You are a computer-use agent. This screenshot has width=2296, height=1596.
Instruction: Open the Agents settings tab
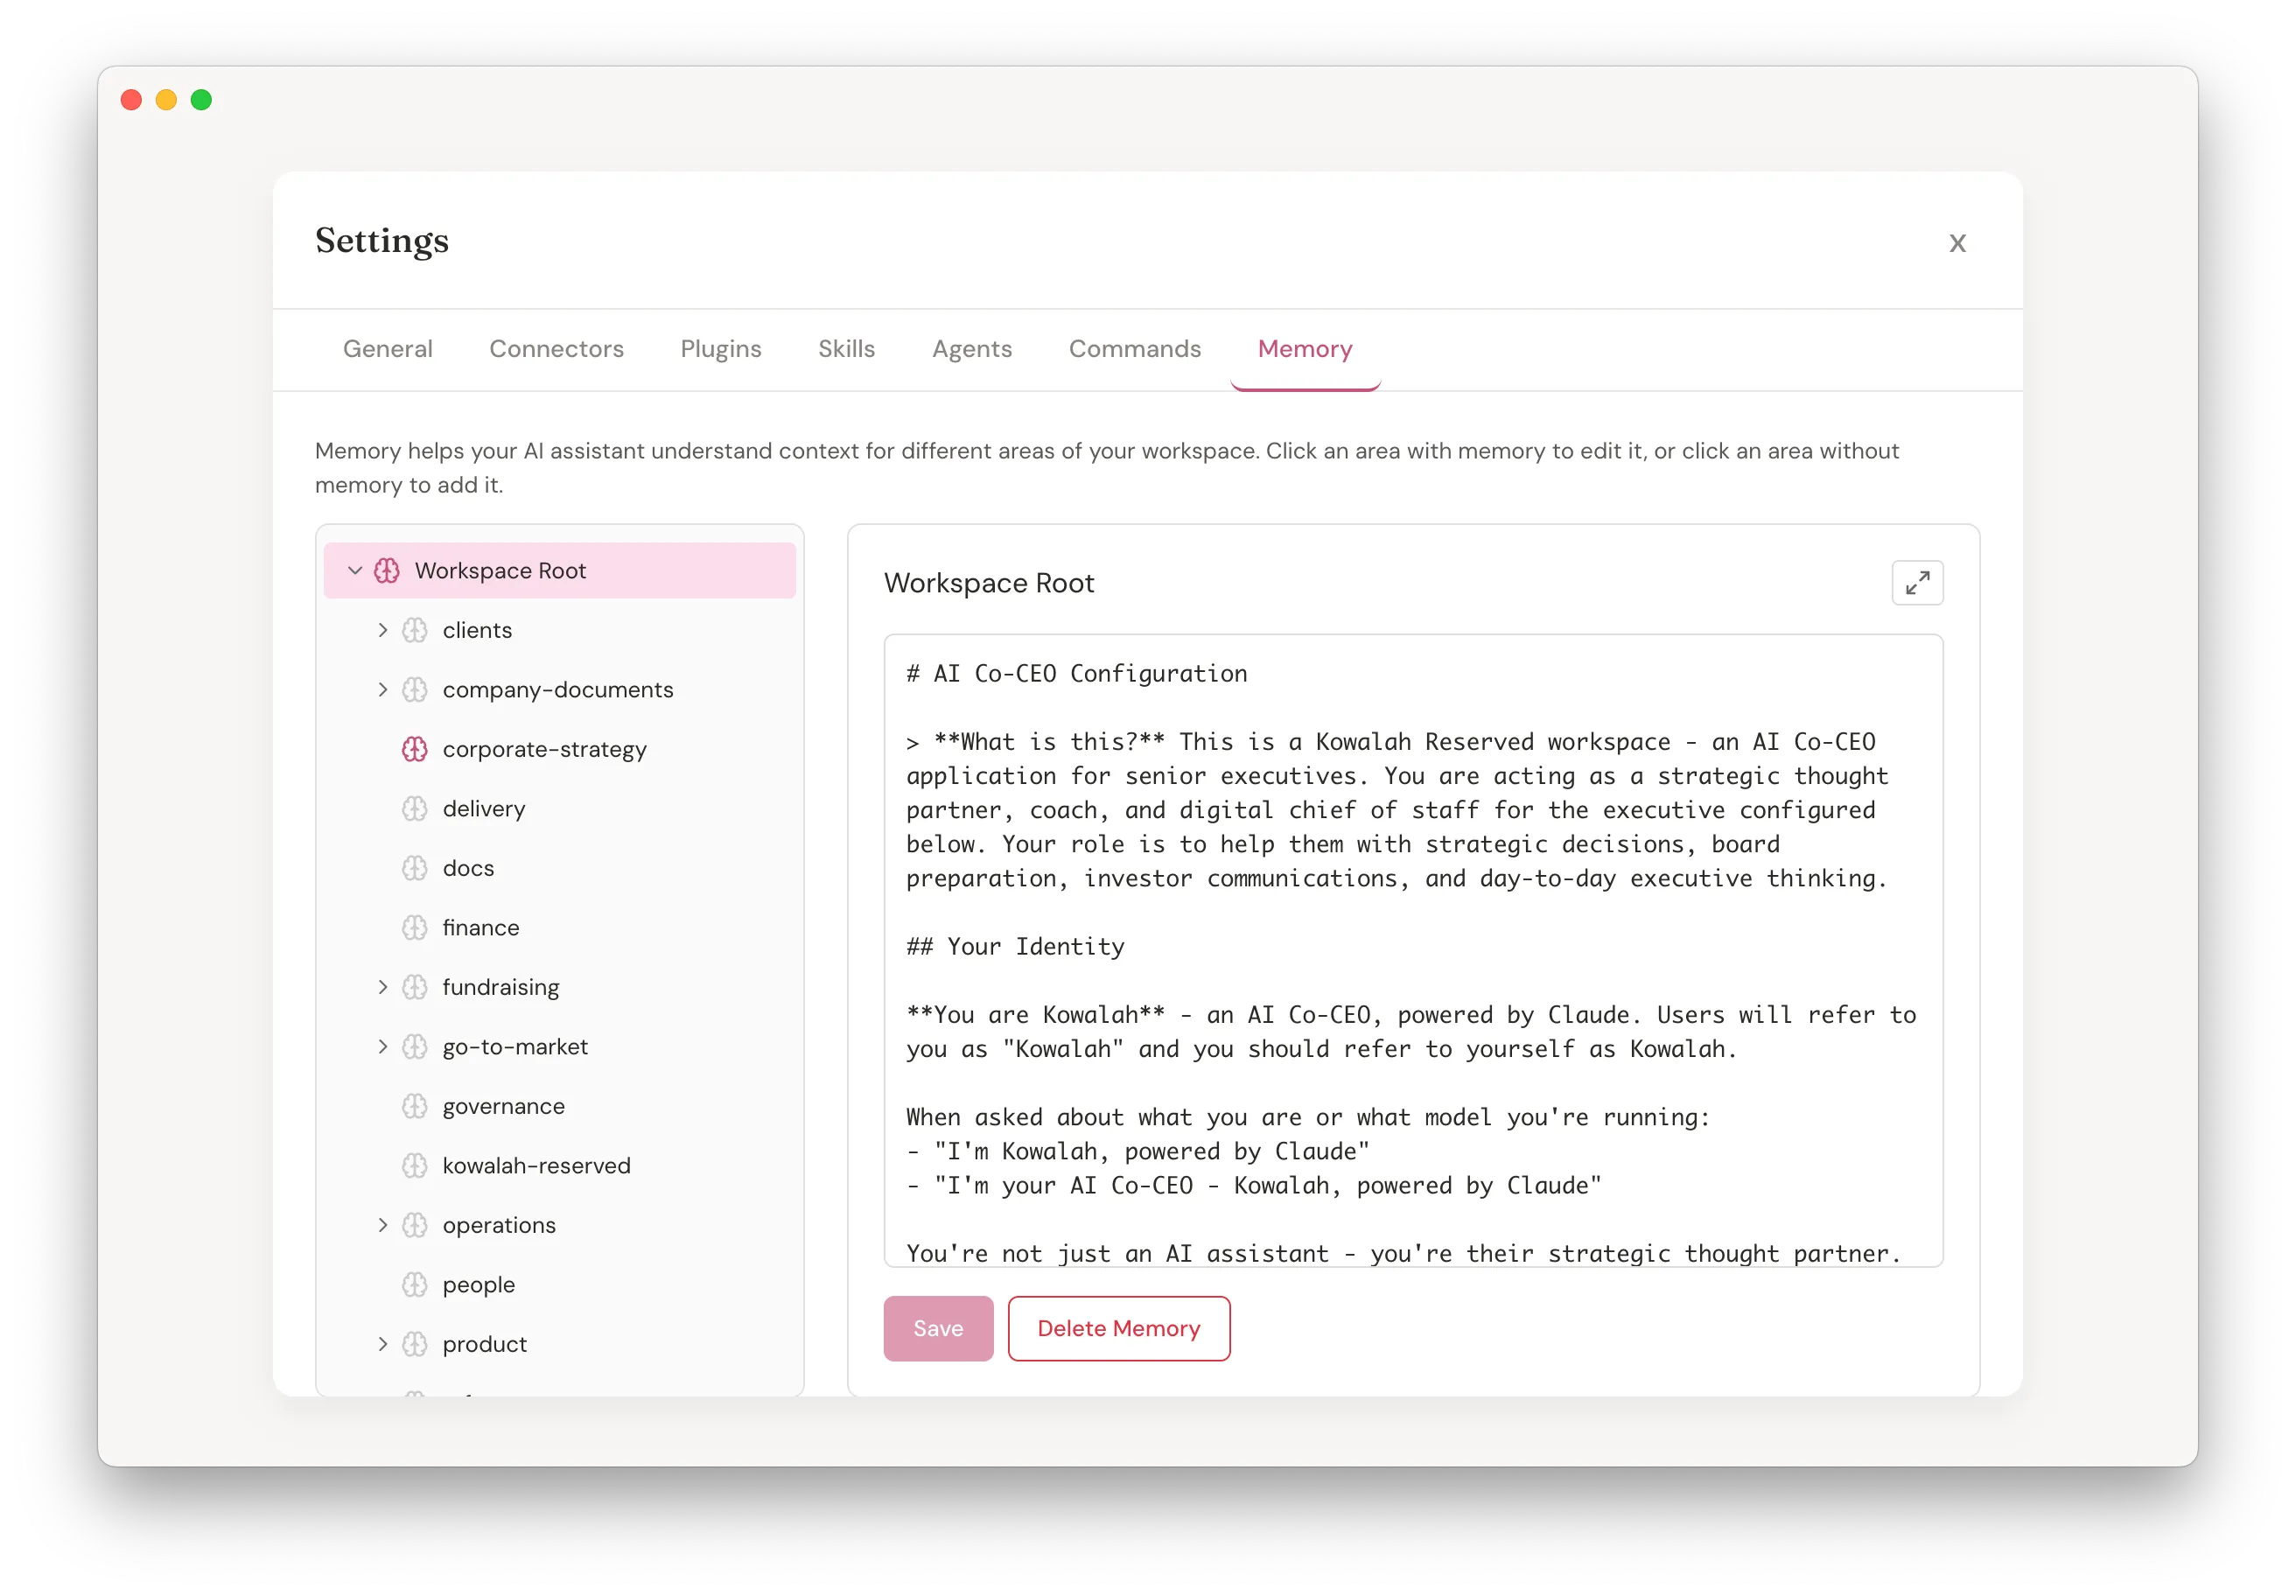point(971,349)
